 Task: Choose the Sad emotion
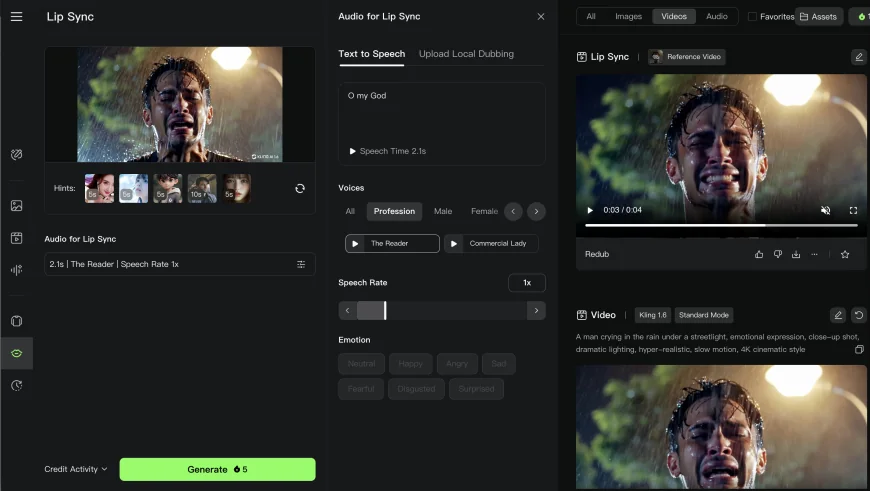point(499,364)
